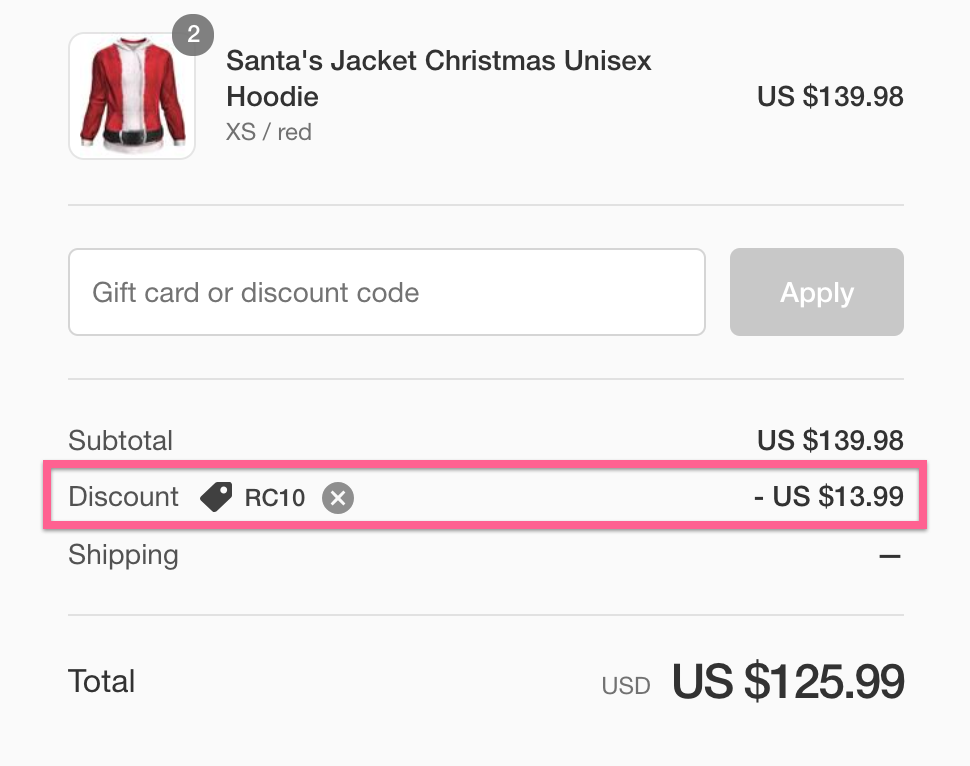Click the discount amount - US $13.99

tap(829, 496)
